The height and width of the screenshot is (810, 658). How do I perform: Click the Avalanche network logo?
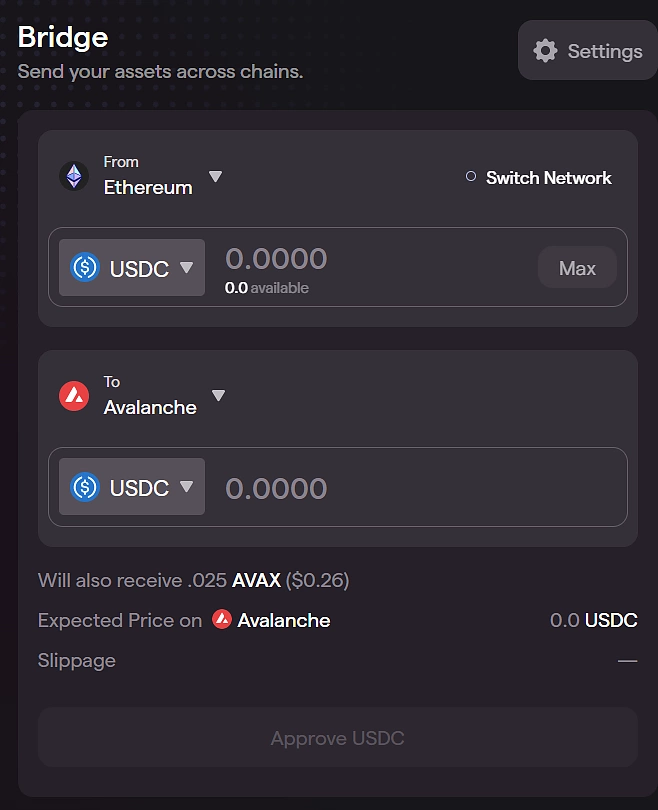[x=72, y=395]
